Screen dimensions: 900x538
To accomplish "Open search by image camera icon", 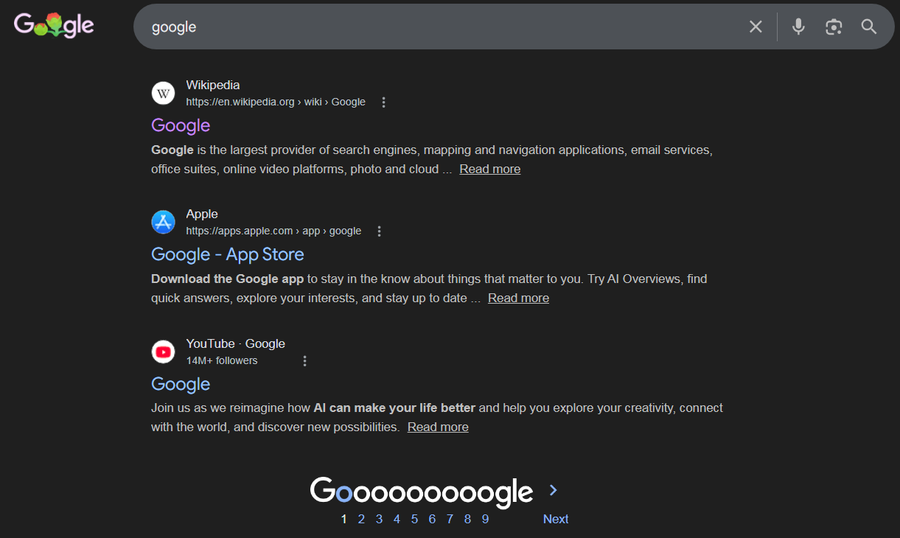I will tap(834, 27).
